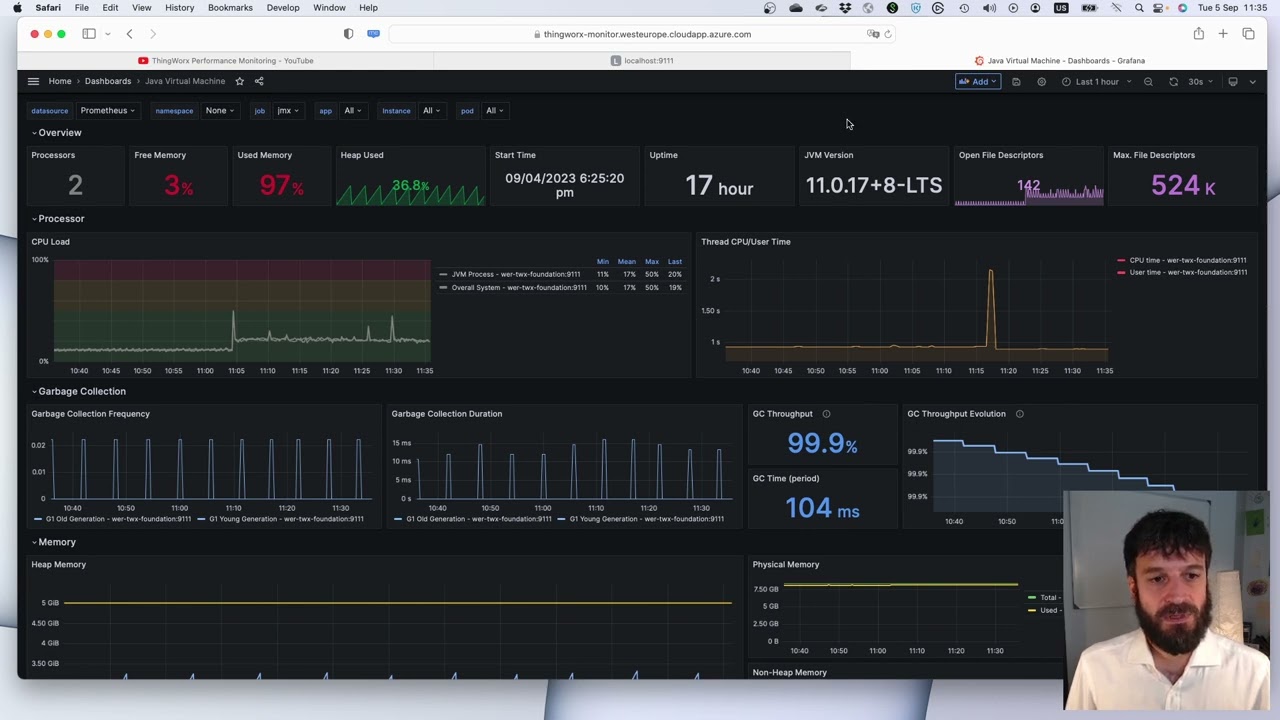Screen dimensions: 1280x720
Task: Open the Last 1 hour time picker
Action: [1096, 82]
